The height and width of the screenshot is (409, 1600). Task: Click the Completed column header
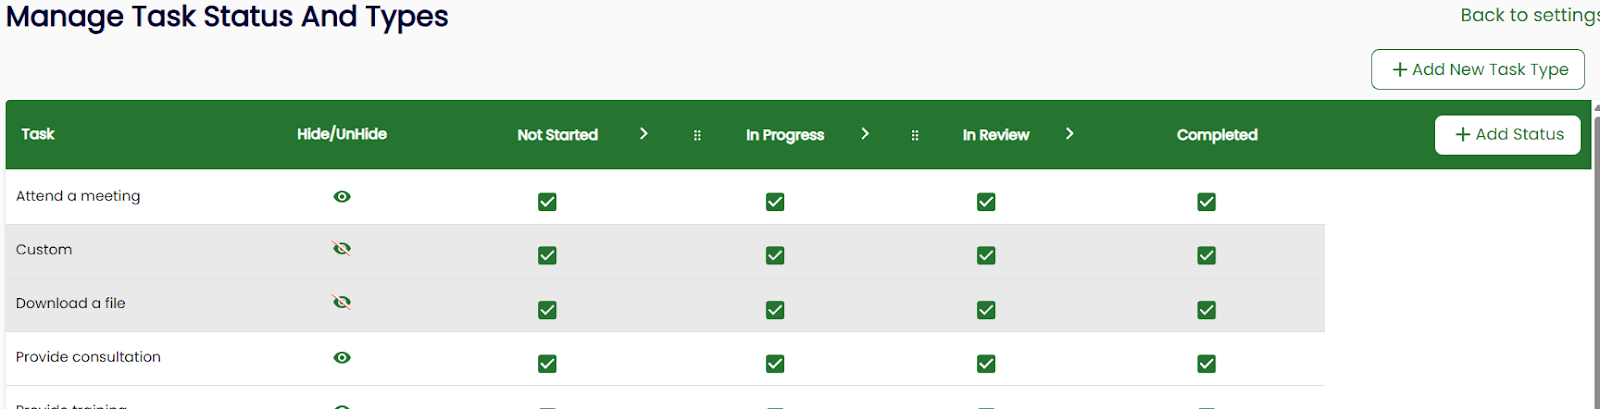click(x=1217, y=135)
